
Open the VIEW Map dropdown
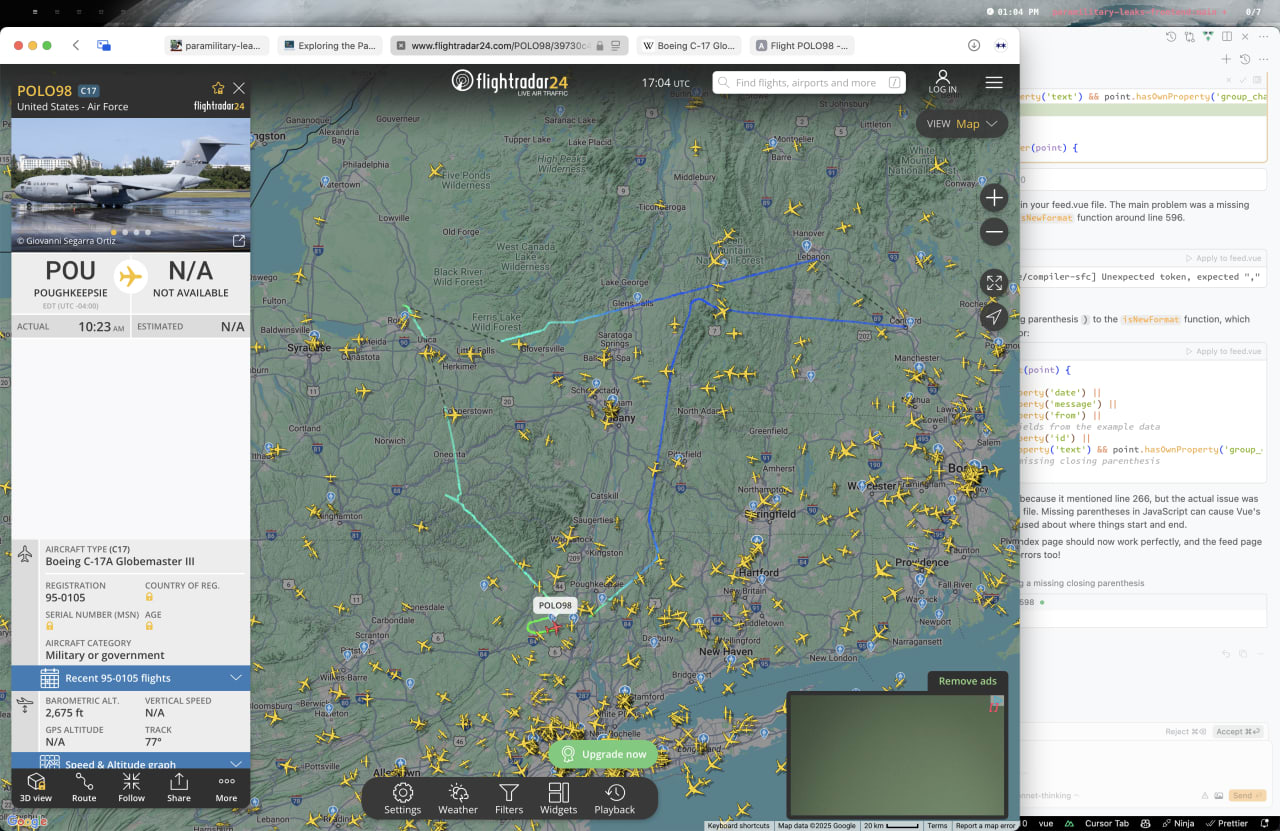961,123
